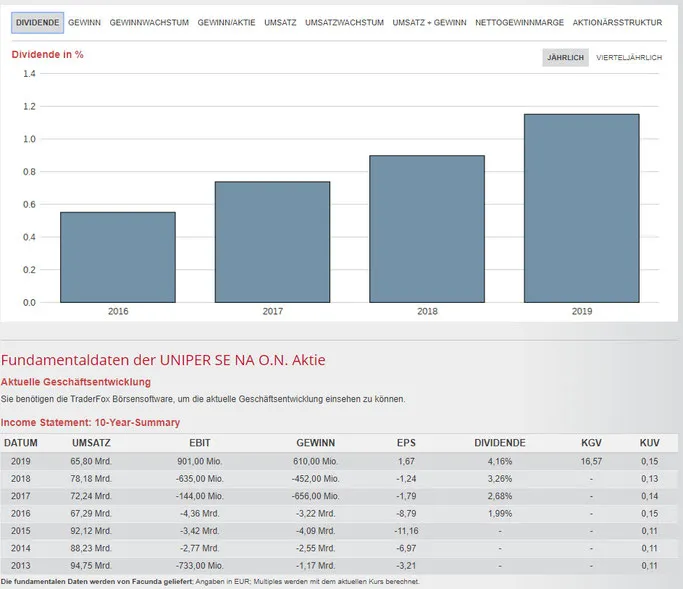Click the KGV column header
683x589 pixels.
(x=592, y=443)
